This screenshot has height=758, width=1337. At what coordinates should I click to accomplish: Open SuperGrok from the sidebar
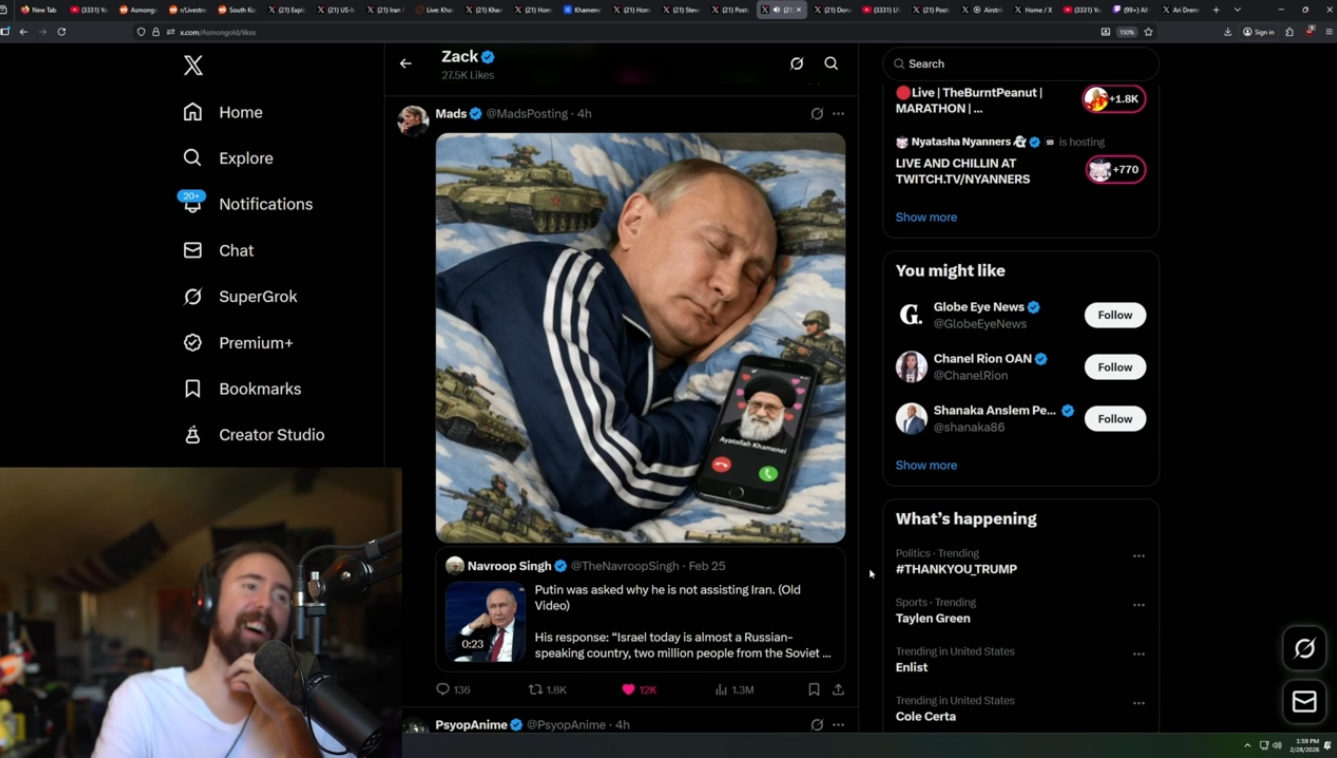coord(240,296)
